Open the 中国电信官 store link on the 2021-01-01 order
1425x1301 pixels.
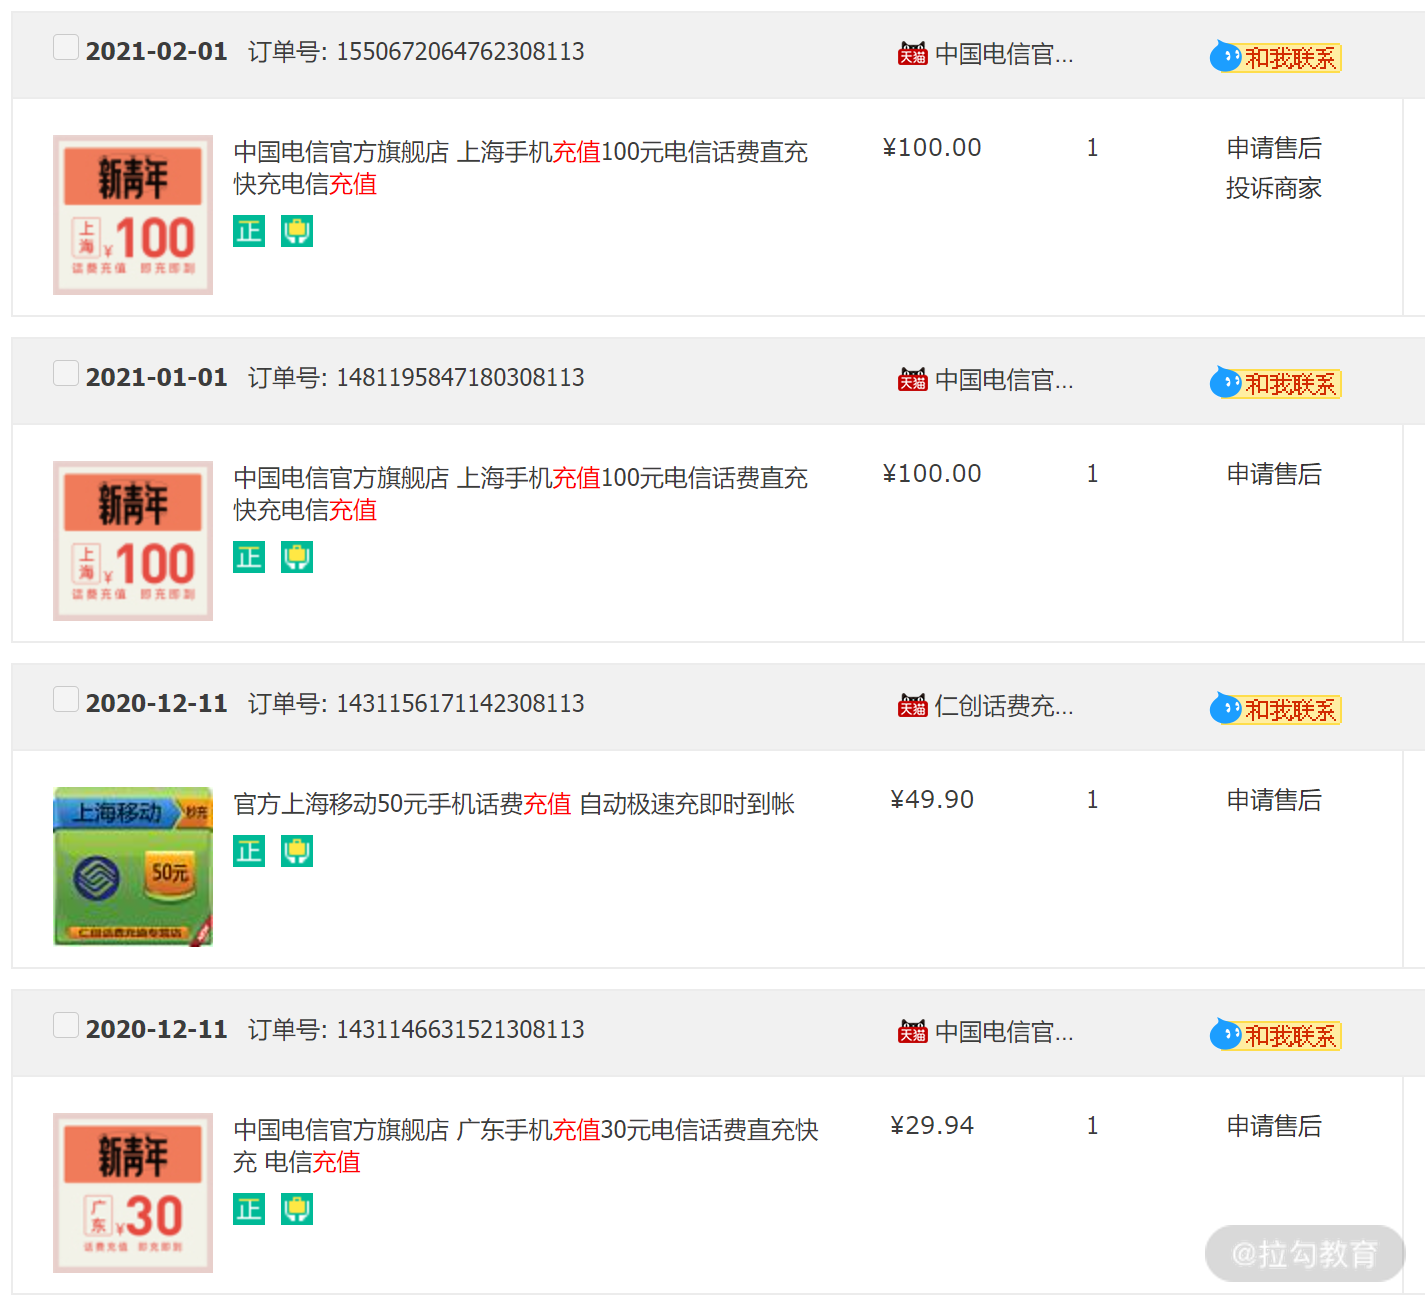[x=1003, y=380]
